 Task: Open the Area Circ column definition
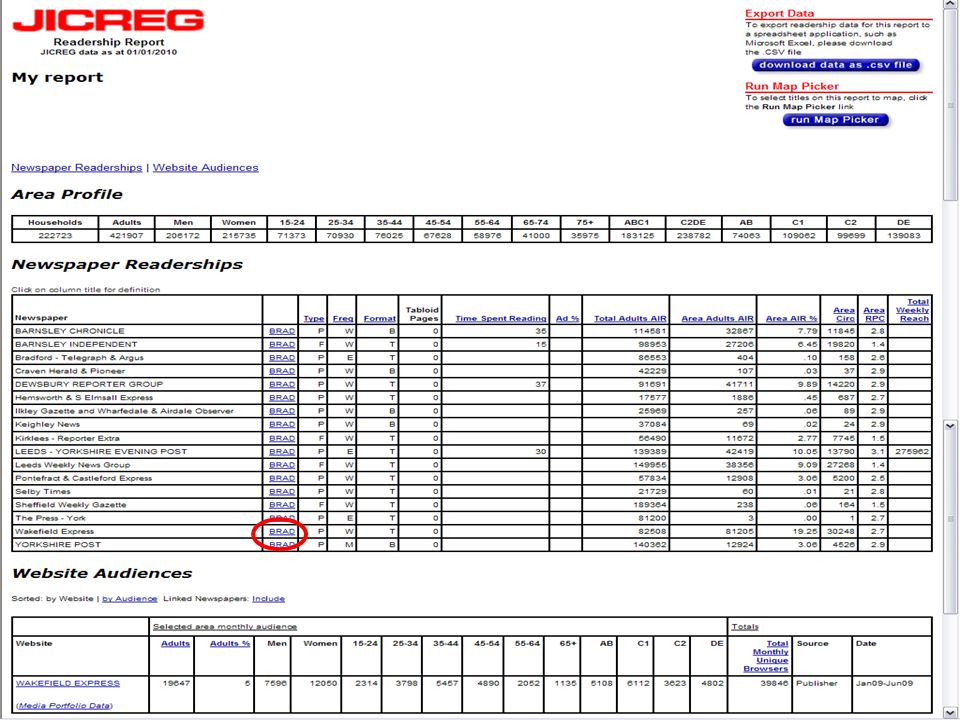point(844,314)
